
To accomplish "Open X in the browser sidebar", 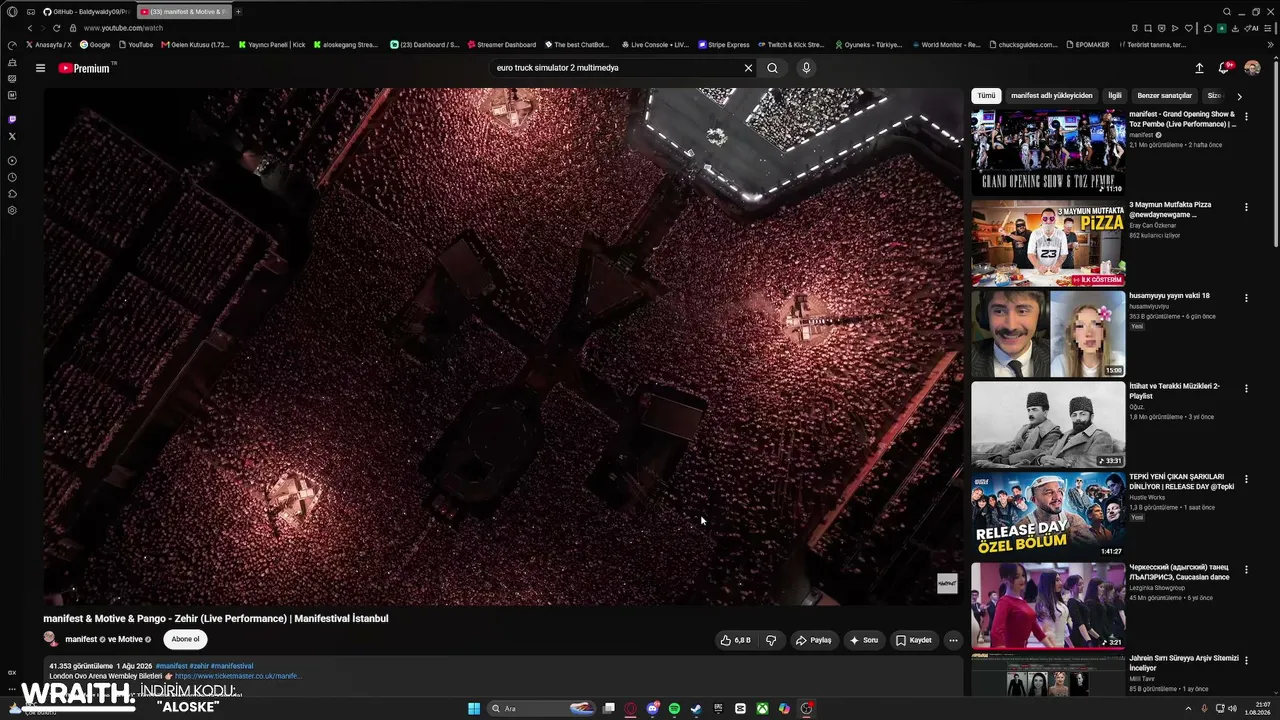I will point(12,136).
